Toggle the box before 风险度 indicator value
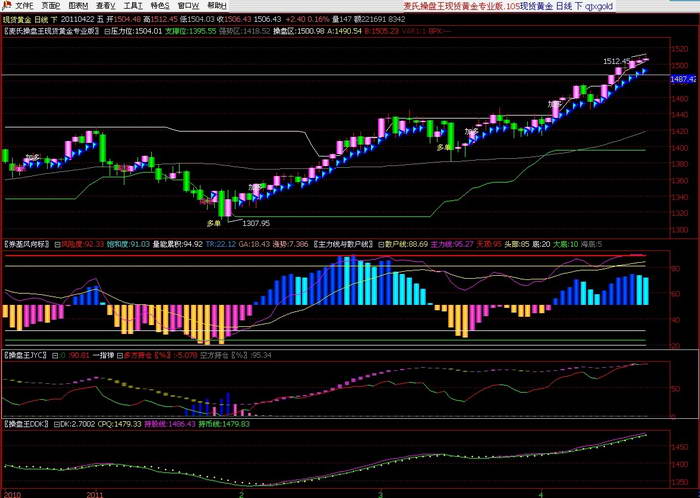 pyautogui.click(x=57, y=243)
